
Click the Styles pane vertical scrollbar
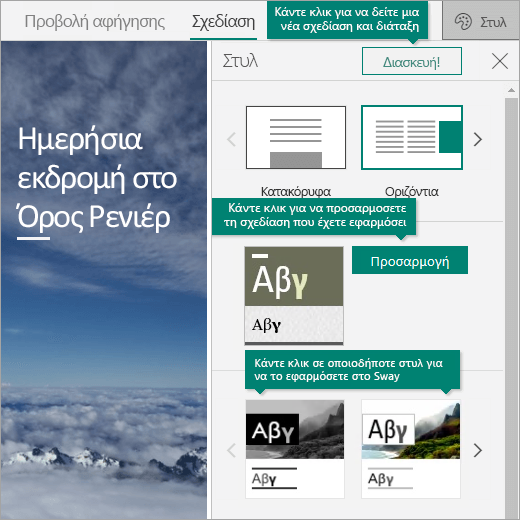tap(511, 307)
